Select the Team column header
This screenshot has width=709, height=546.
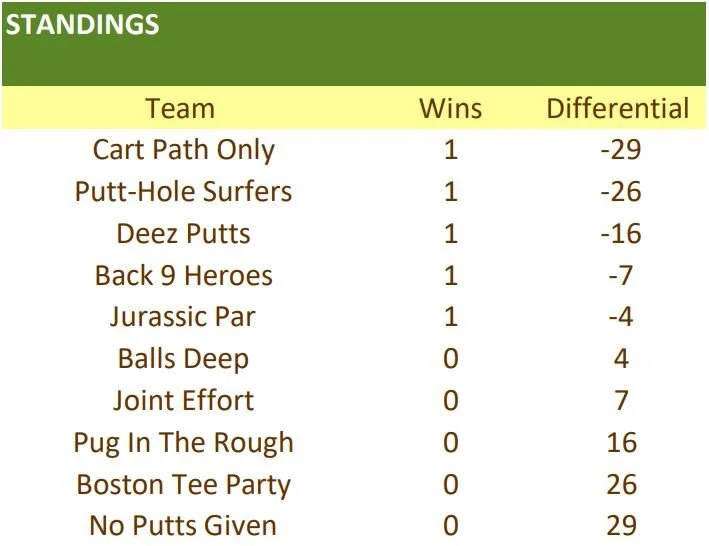tap(180, 108)
